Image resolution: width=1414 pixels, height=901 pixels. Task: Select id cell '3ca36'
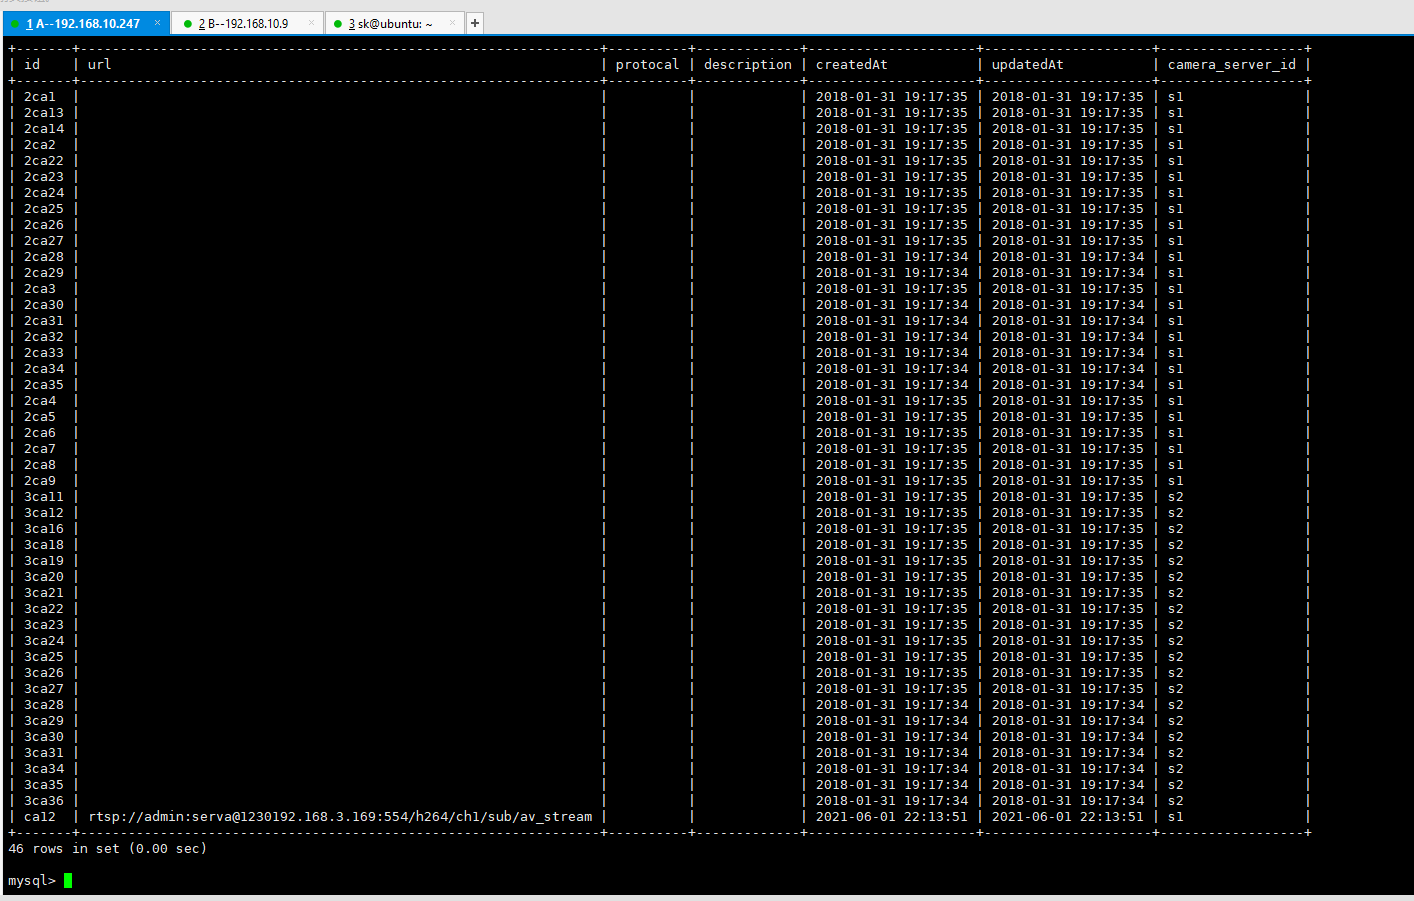click(x=44, y=800)
